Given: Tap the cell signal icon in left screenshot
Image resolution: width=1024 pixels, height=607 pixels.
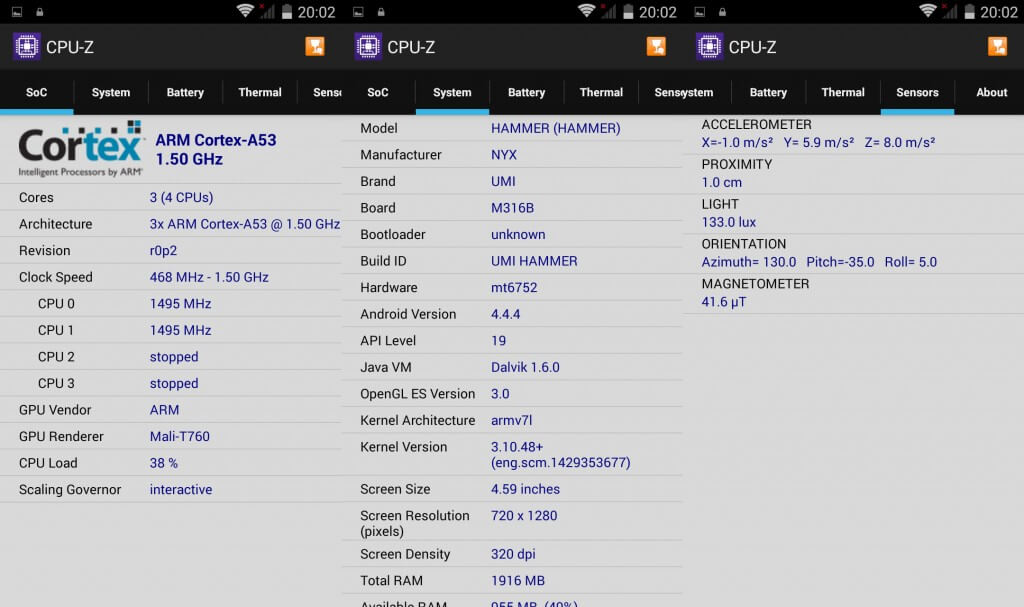Looking at the screenshot, I should (266, 11).
